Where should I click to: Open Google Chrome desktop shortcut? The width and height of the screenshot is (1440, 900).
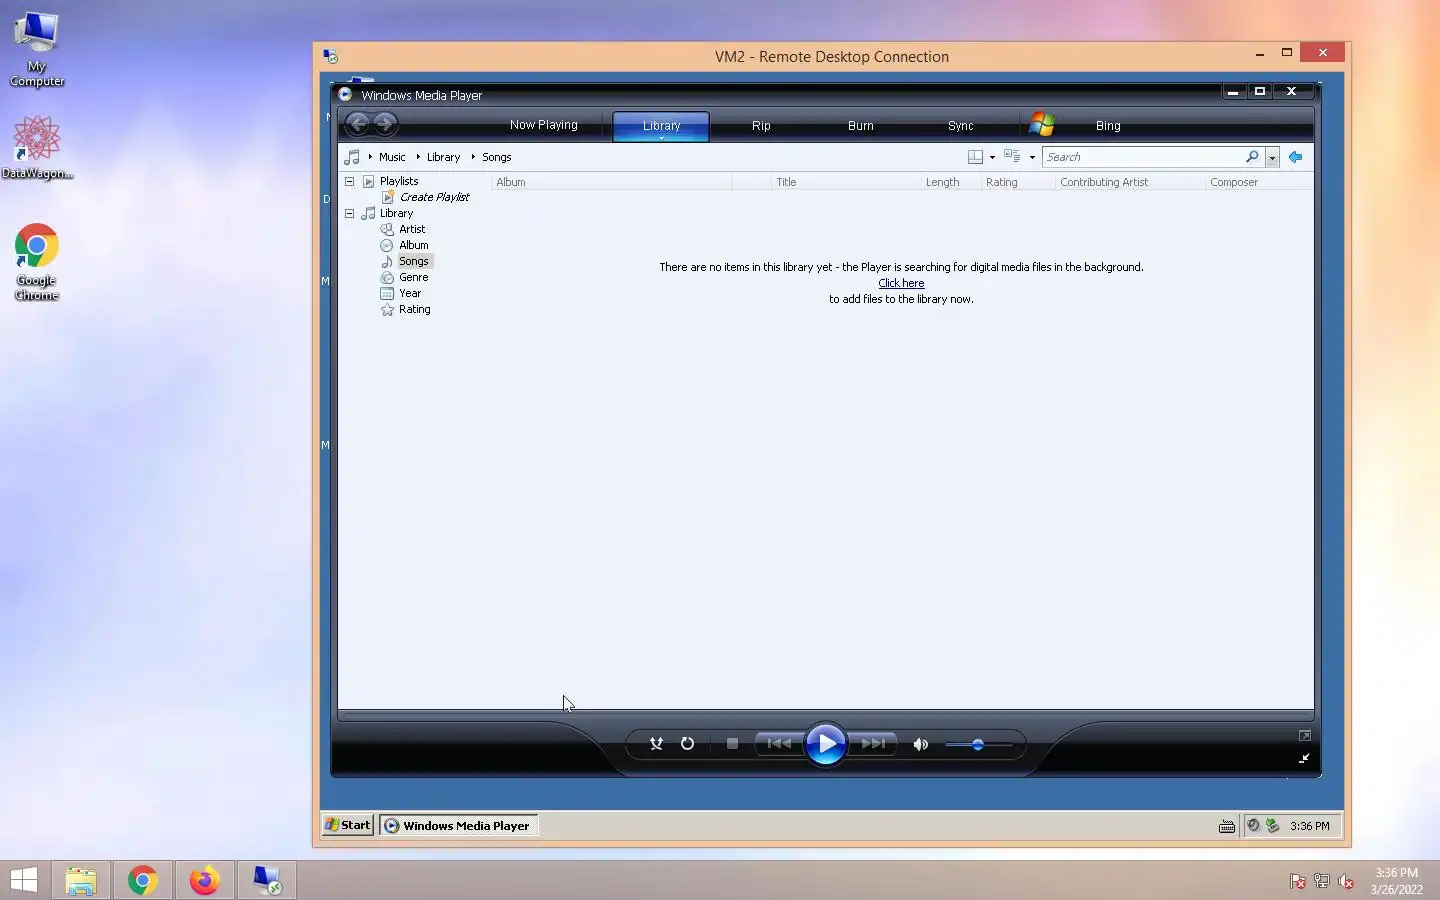pyautogui.click(x=36, y=262)
